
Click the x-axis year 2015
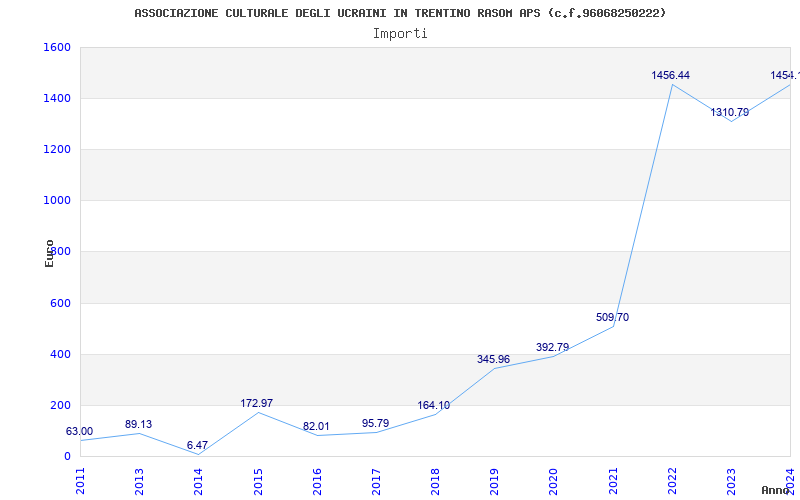[258, 481]
